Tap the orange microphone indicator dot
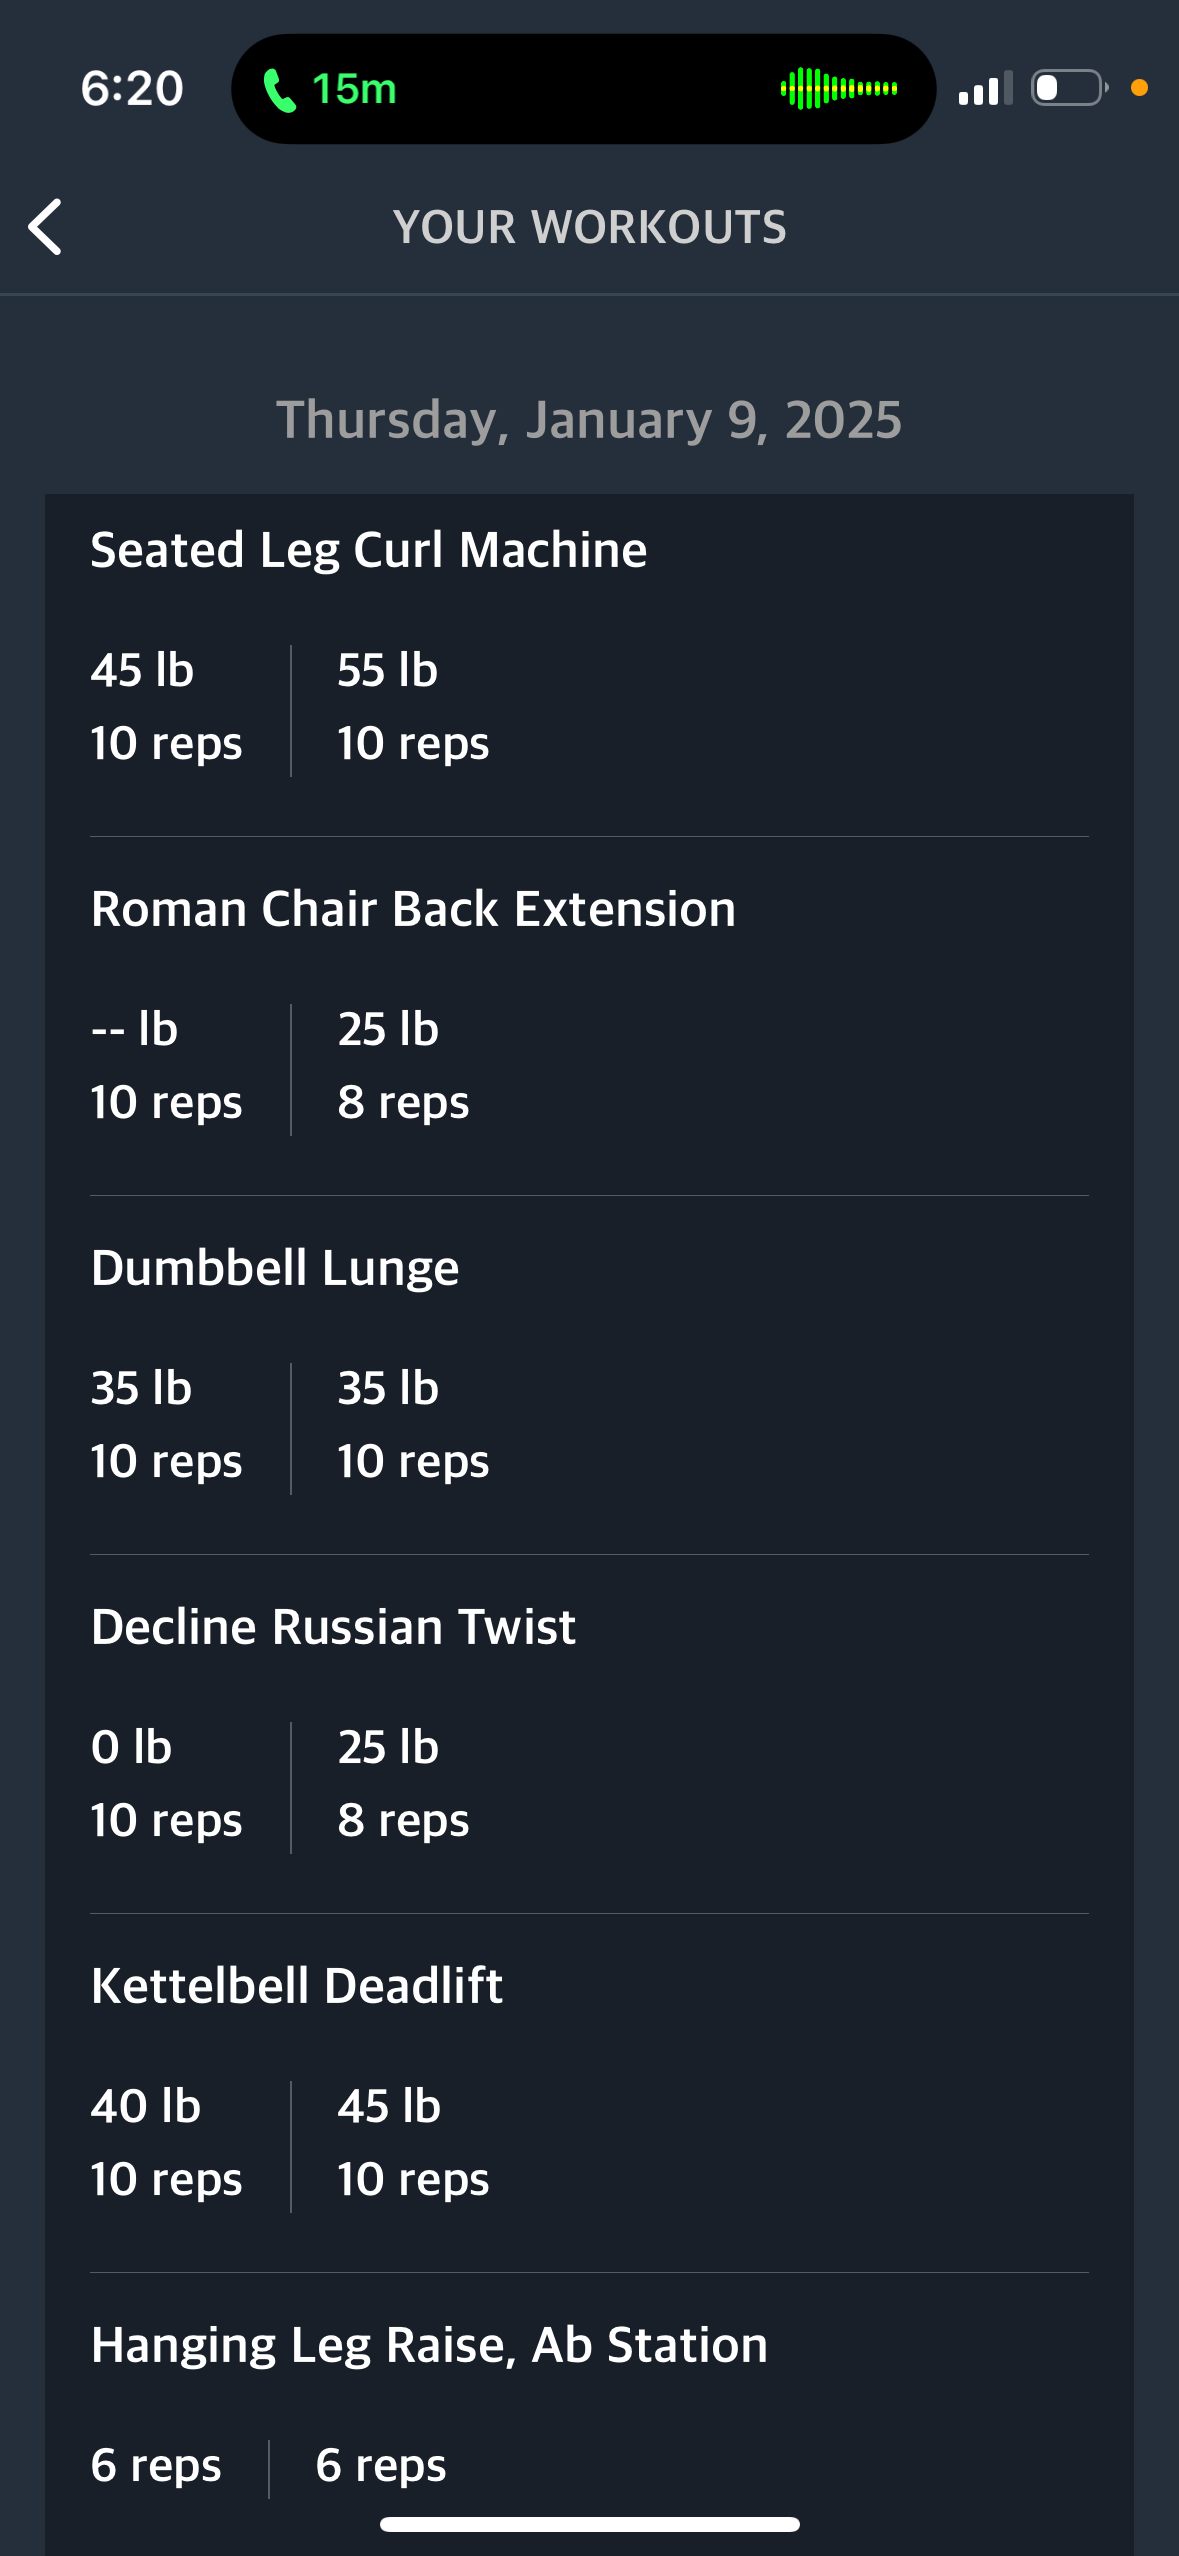1179x2556 pixels. [1139, 88]
